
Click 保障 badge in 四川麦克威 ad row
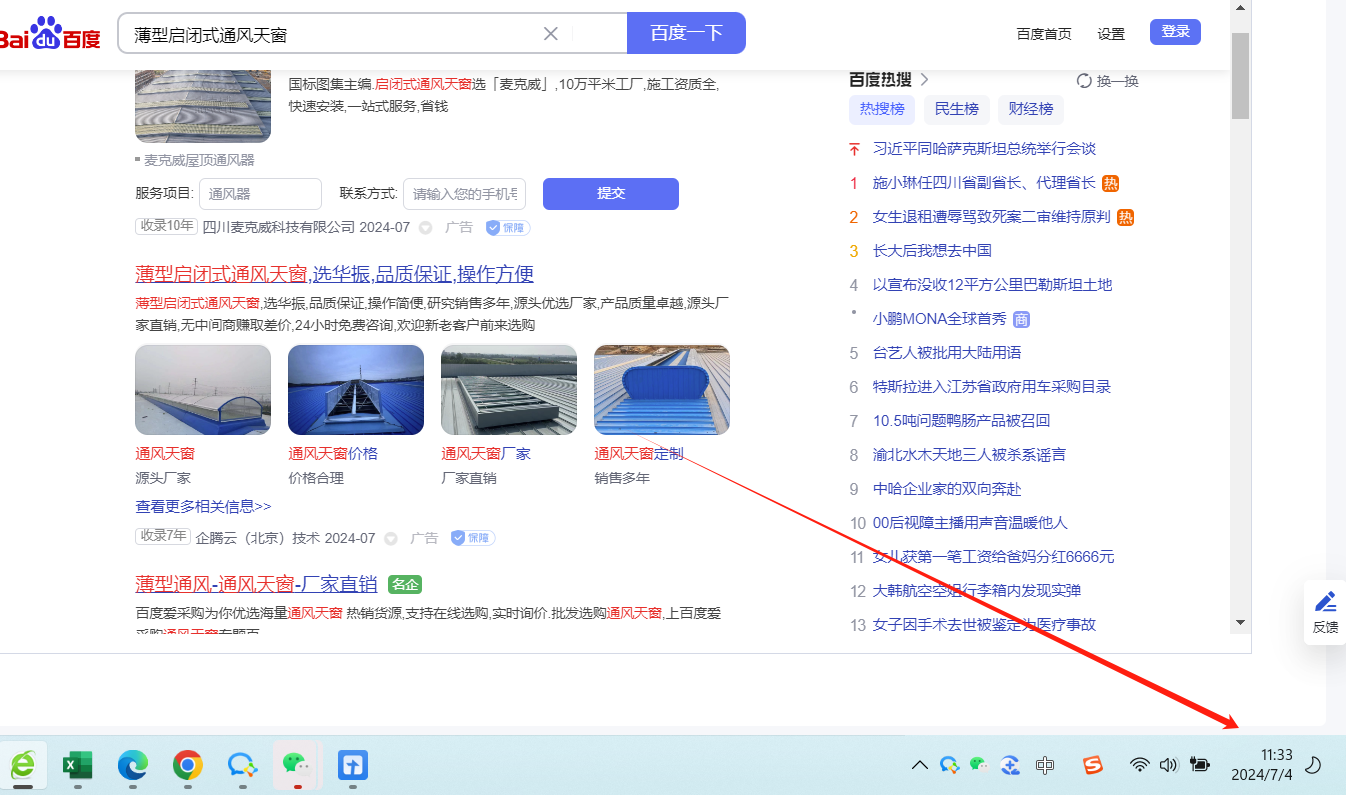click(508, 228)
